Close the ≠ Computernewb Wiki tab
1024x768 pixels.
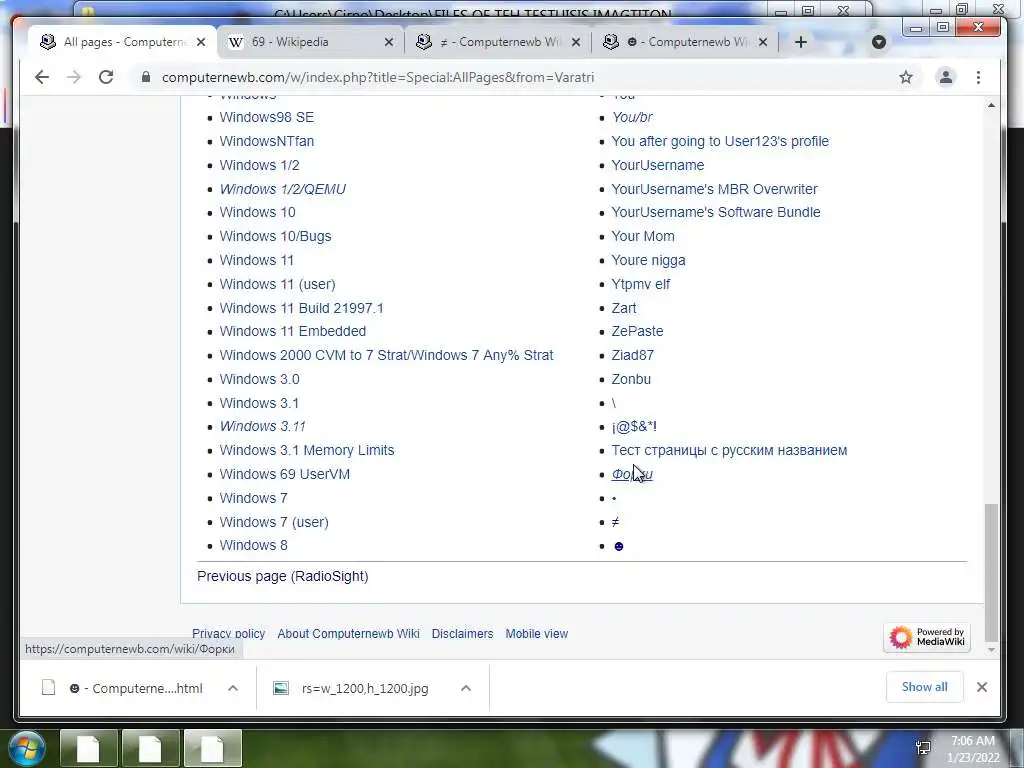pos(575,42)
